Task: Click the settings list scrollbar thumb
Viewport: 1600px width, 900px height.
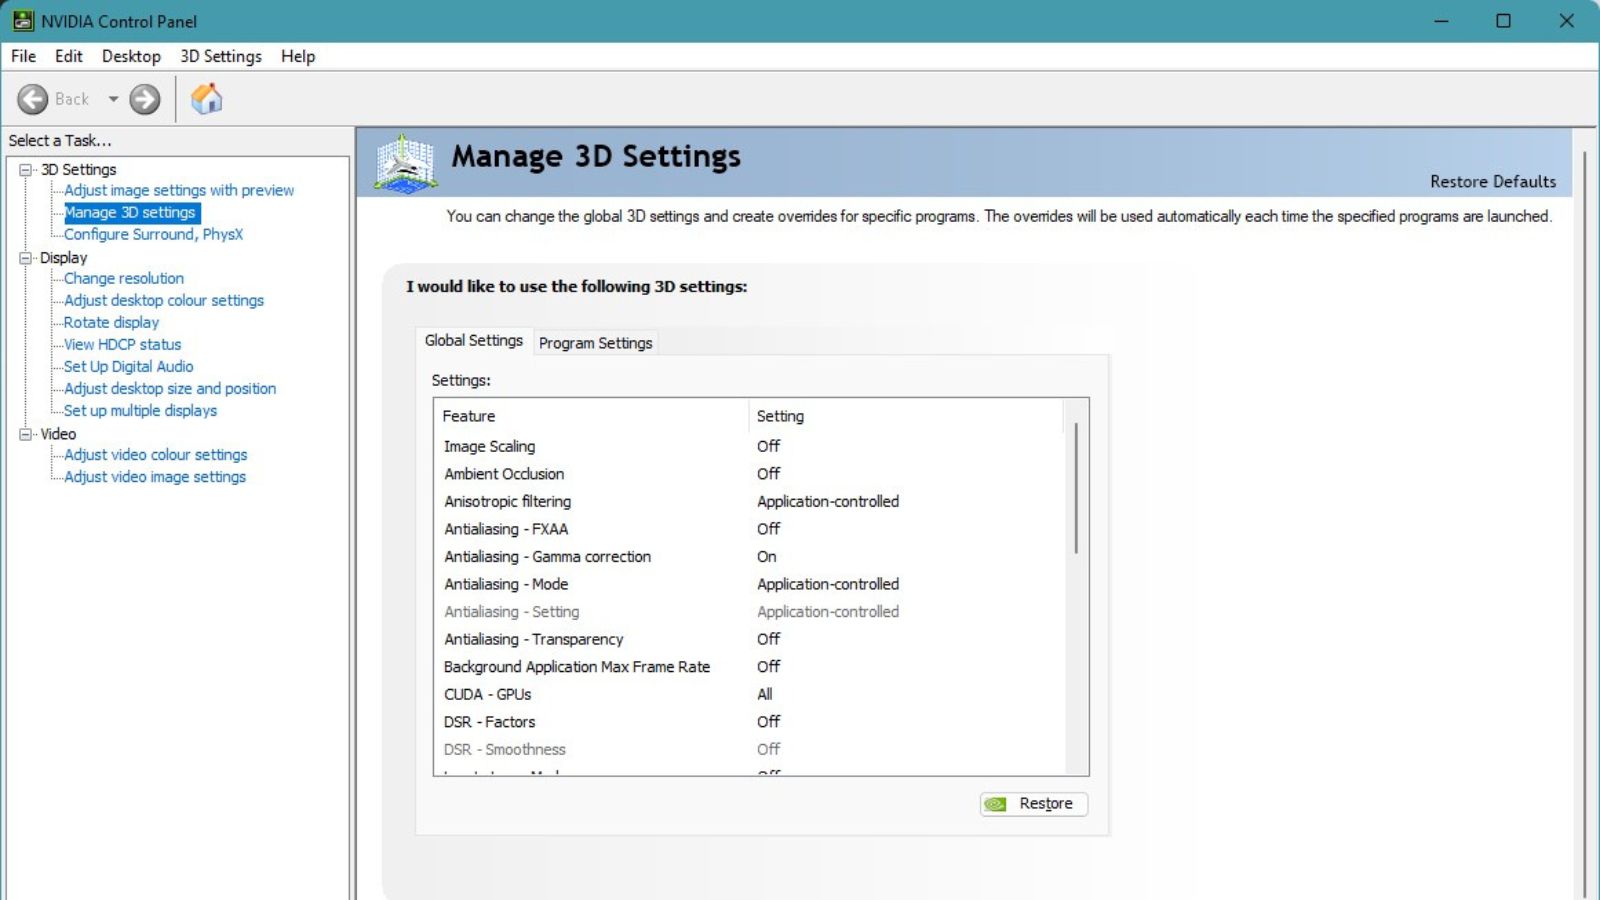Action: tap(1076, 488)
